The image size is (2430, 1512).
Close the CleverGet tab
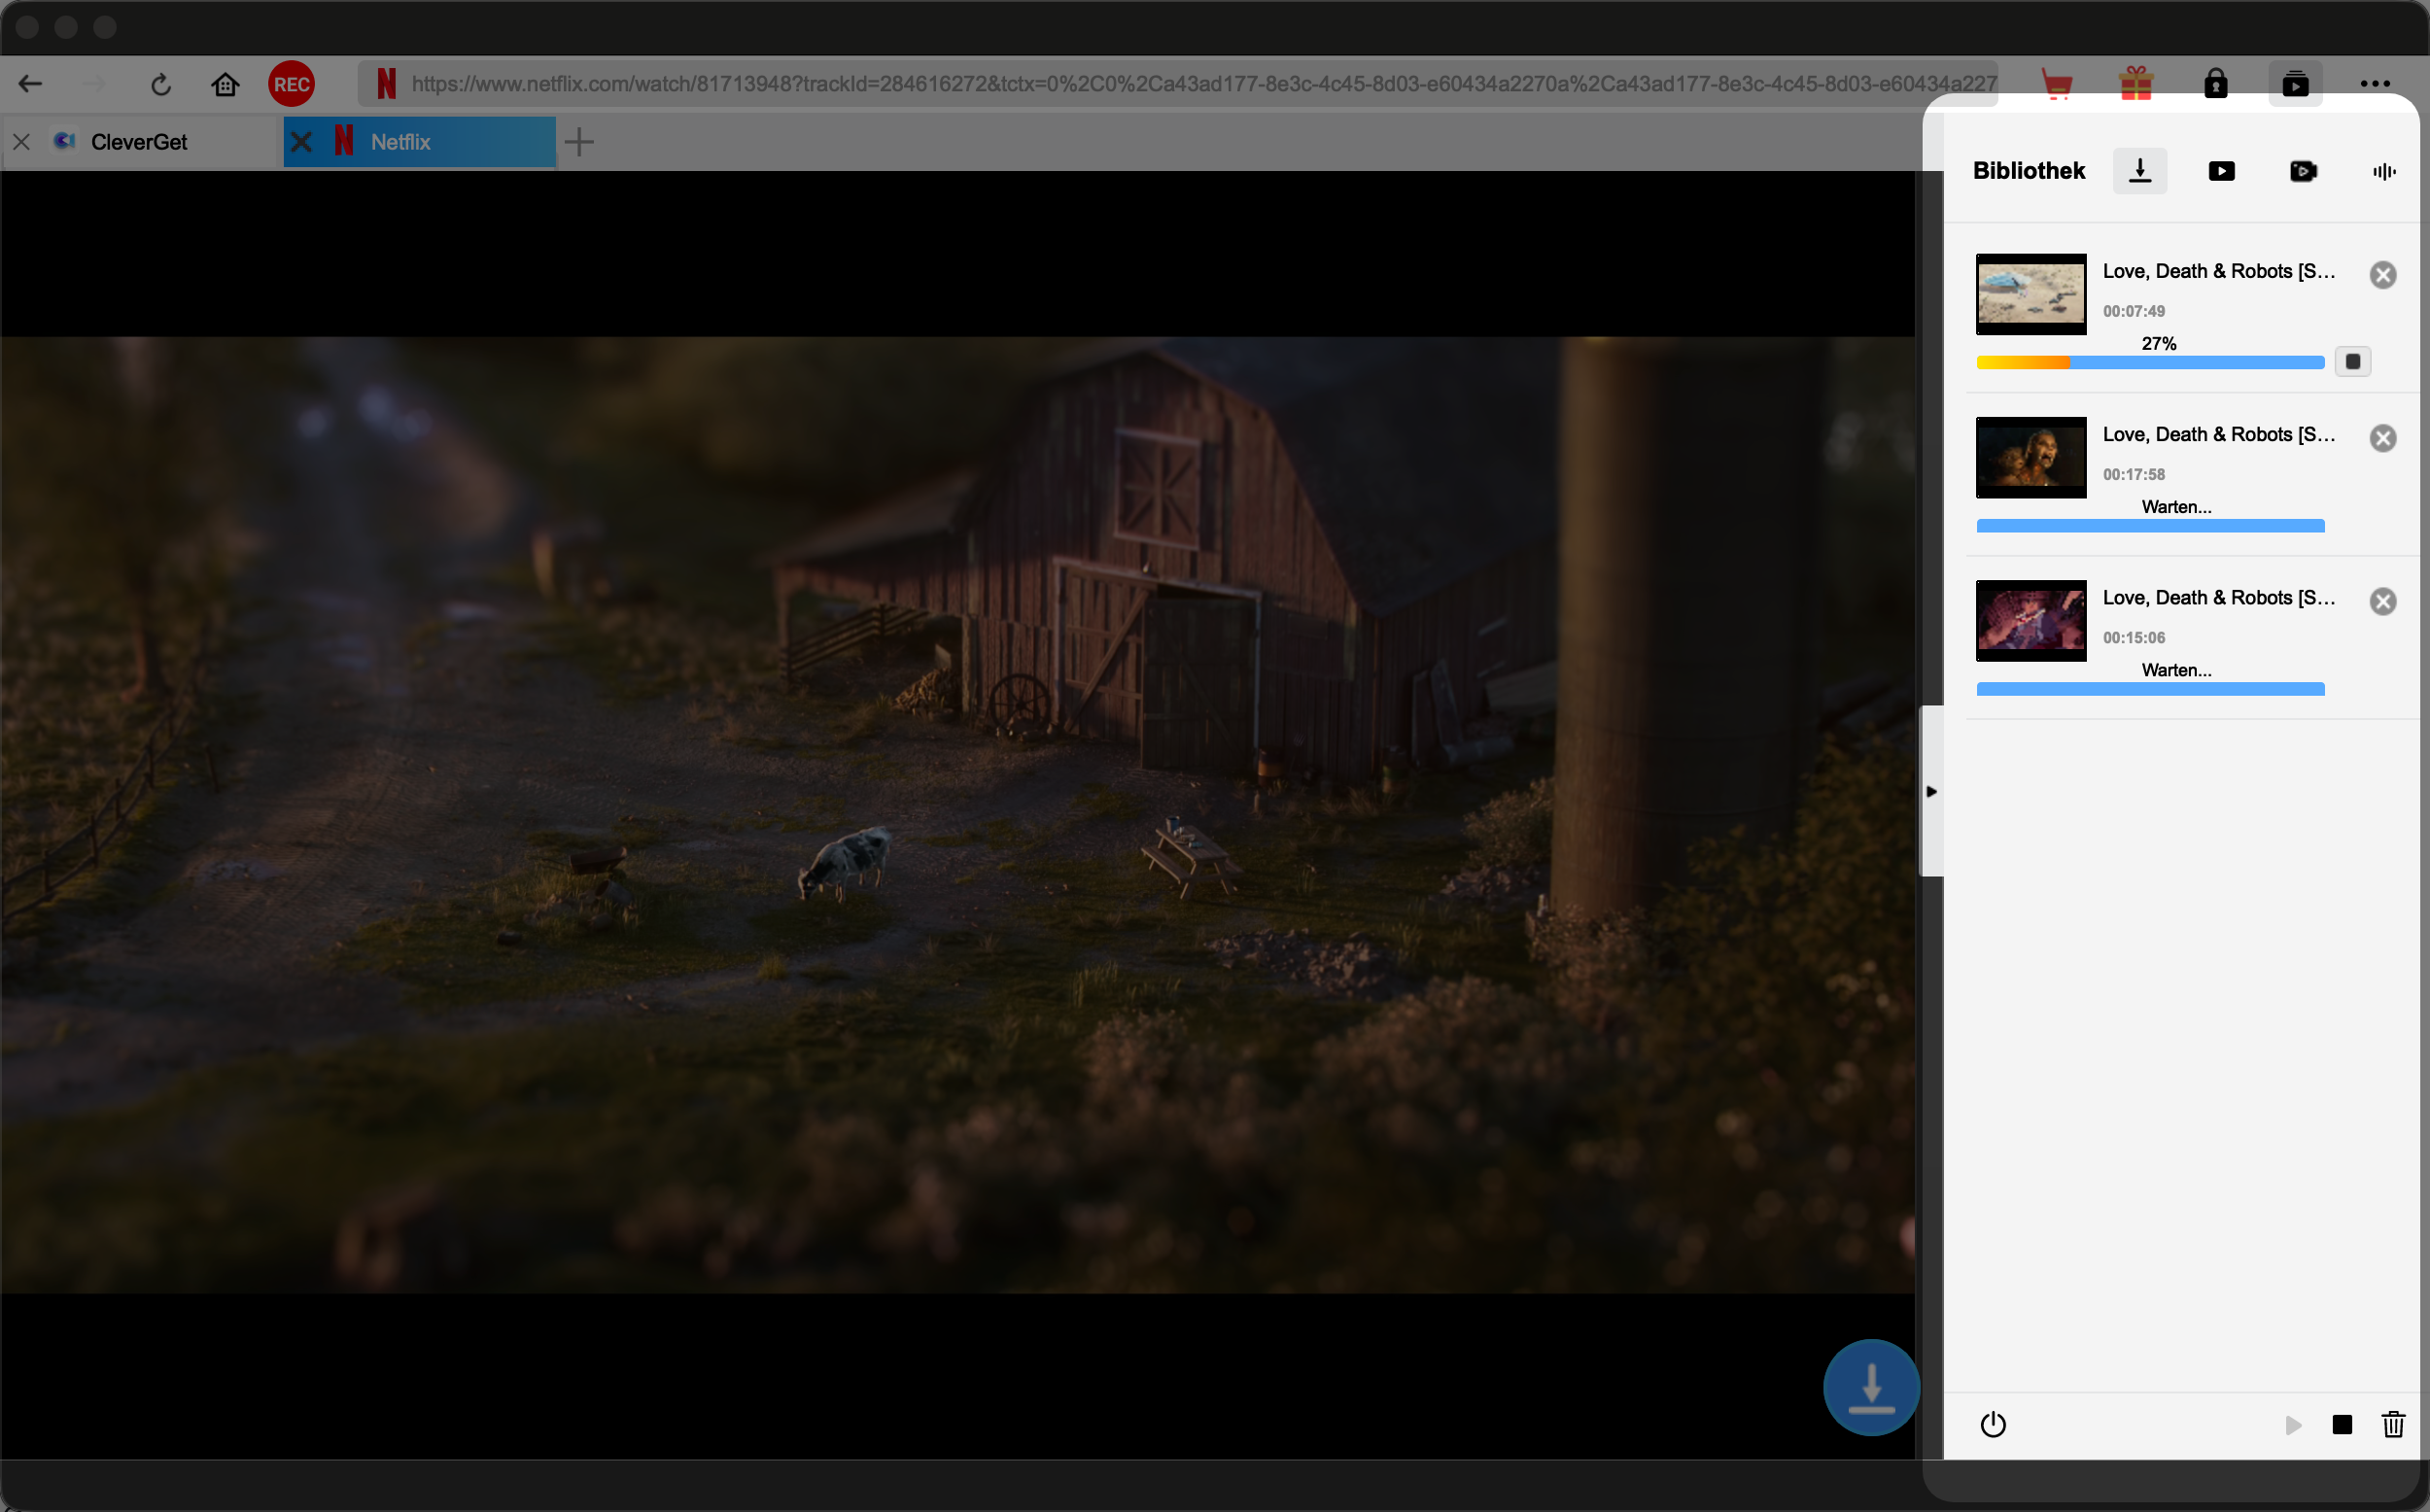(x=21, y=142)
